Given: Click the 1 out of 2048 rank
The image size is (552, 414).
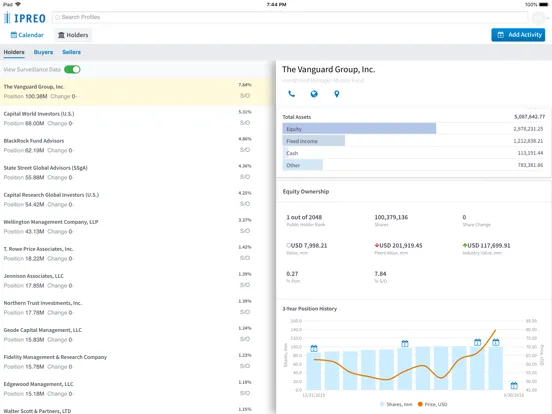Looking at the screenshot, I should click(304, 217).
